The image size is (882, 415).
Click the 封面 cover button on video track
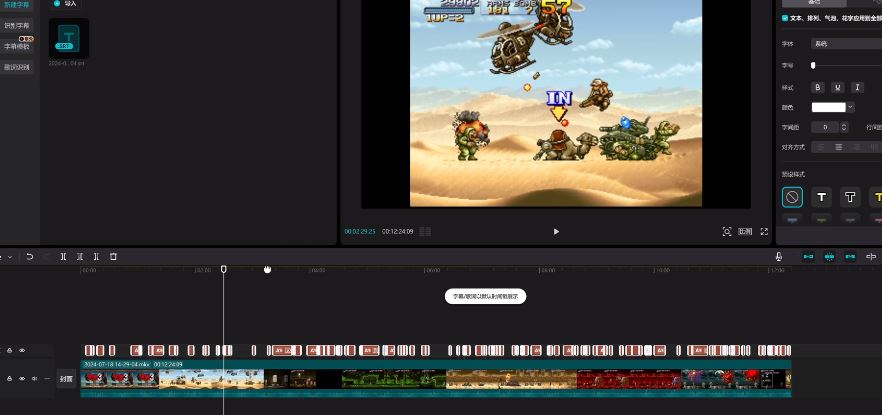click(66, 379)
